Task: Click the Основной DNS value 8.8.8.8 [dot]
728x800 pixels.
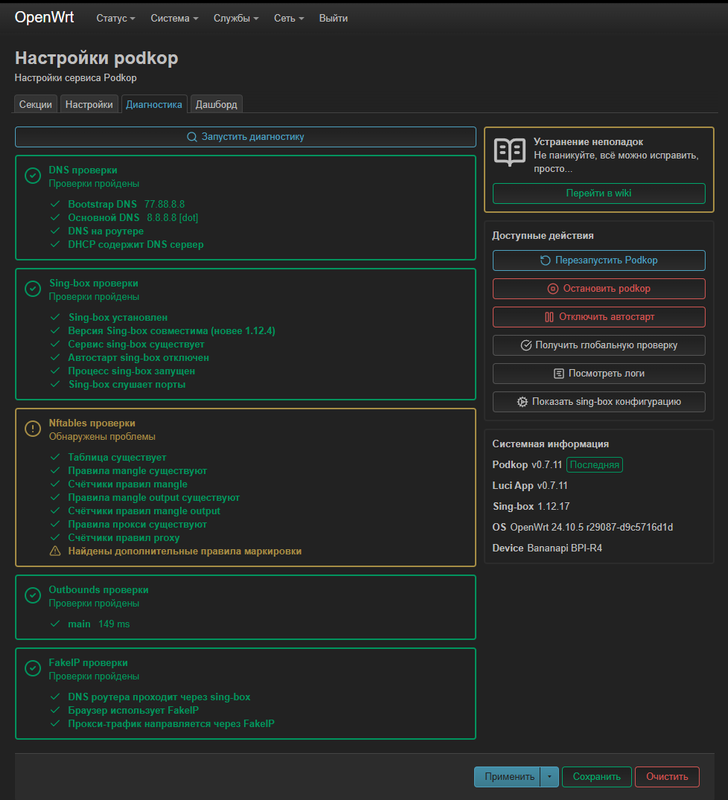Action: tap(172, 218)
